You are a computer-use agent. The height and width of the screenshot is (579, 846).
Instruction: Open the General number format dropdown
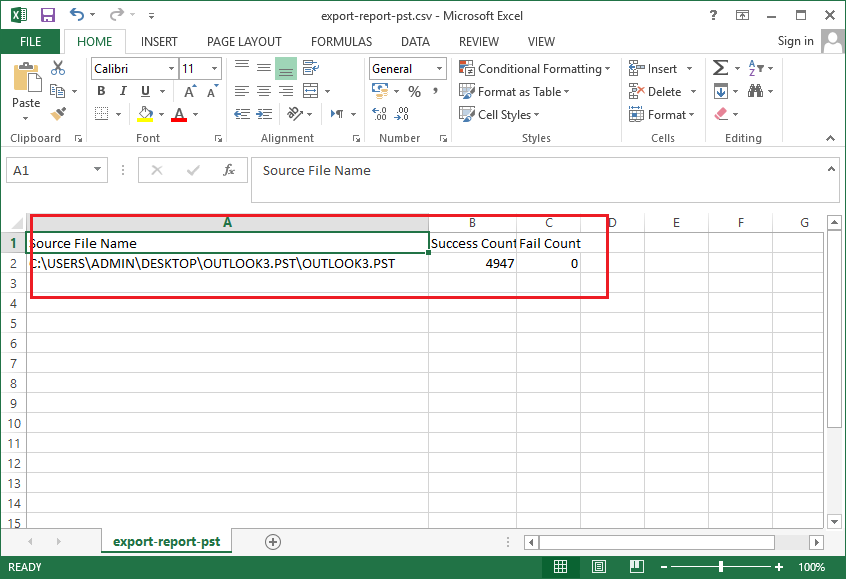tap(439, 69)
